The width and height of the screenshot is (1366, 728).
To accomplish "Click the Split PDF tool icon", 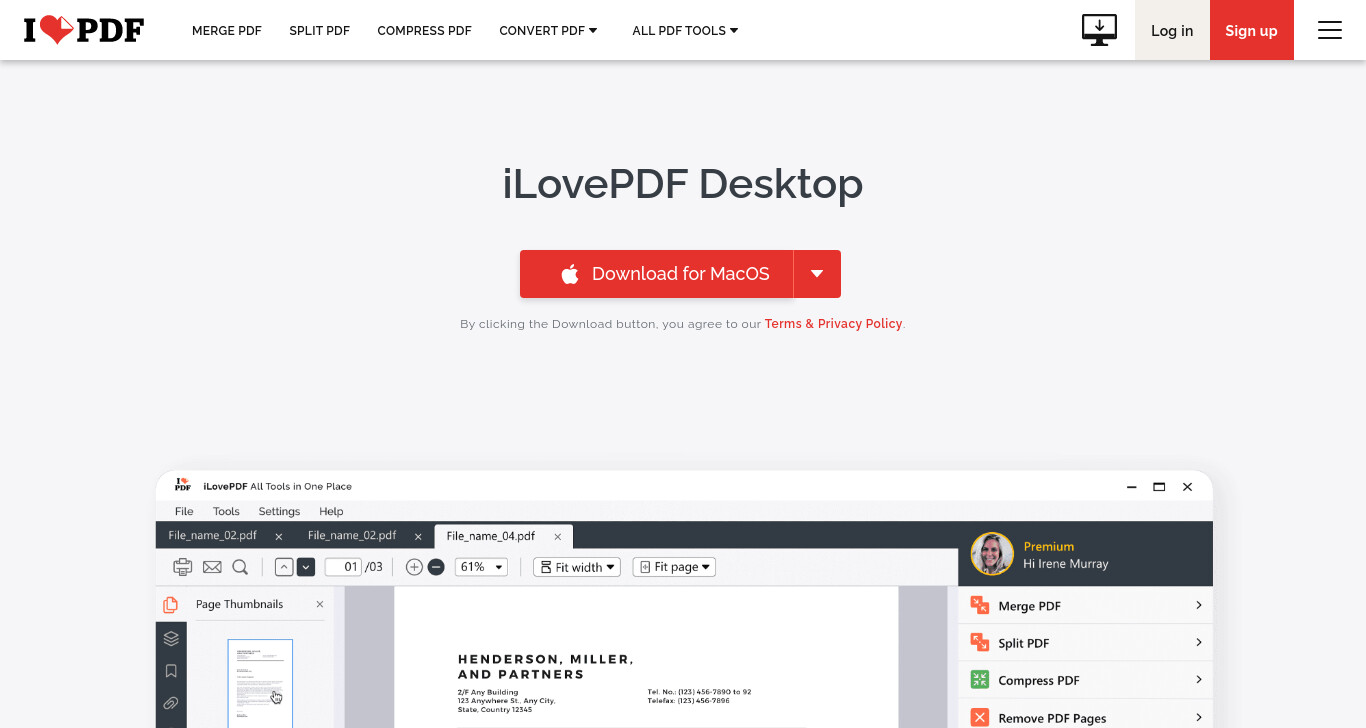I will click(x=980, y=643).
